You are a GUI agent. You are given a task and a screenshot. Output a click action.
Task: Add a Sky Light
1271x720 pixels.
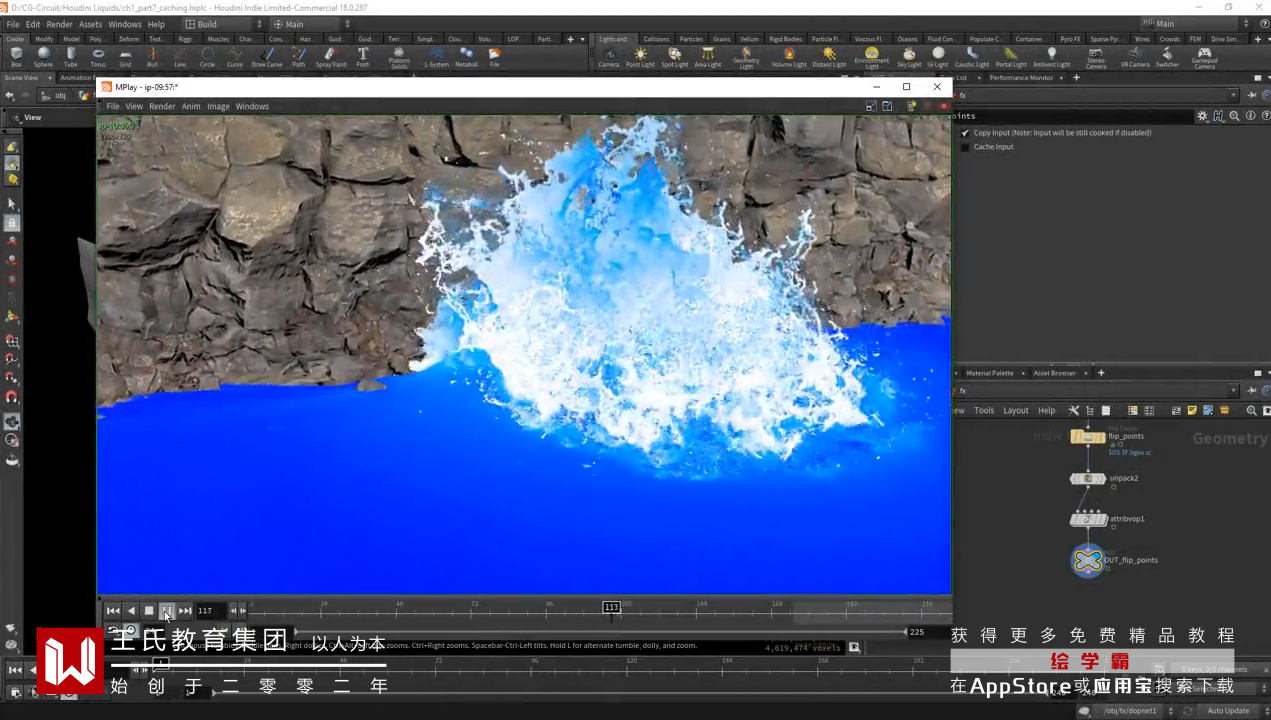tap(909, 57)
